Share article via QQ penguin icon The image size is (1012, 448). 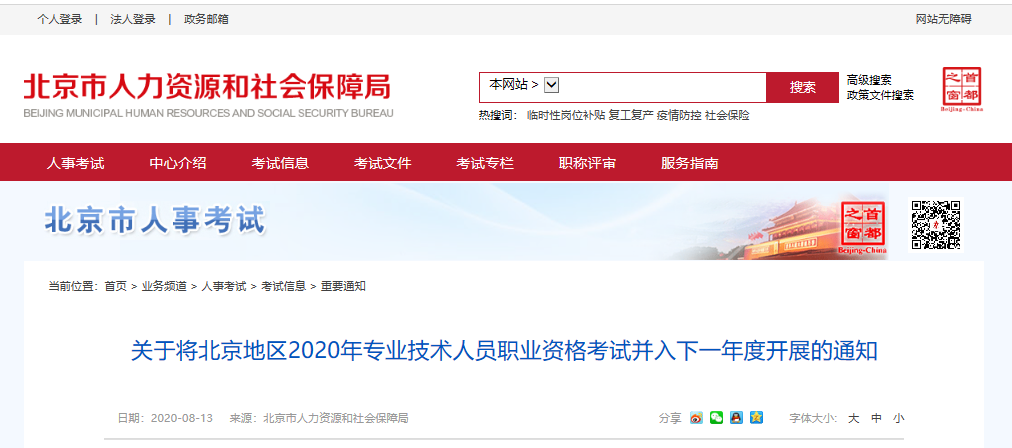[736, 418]
